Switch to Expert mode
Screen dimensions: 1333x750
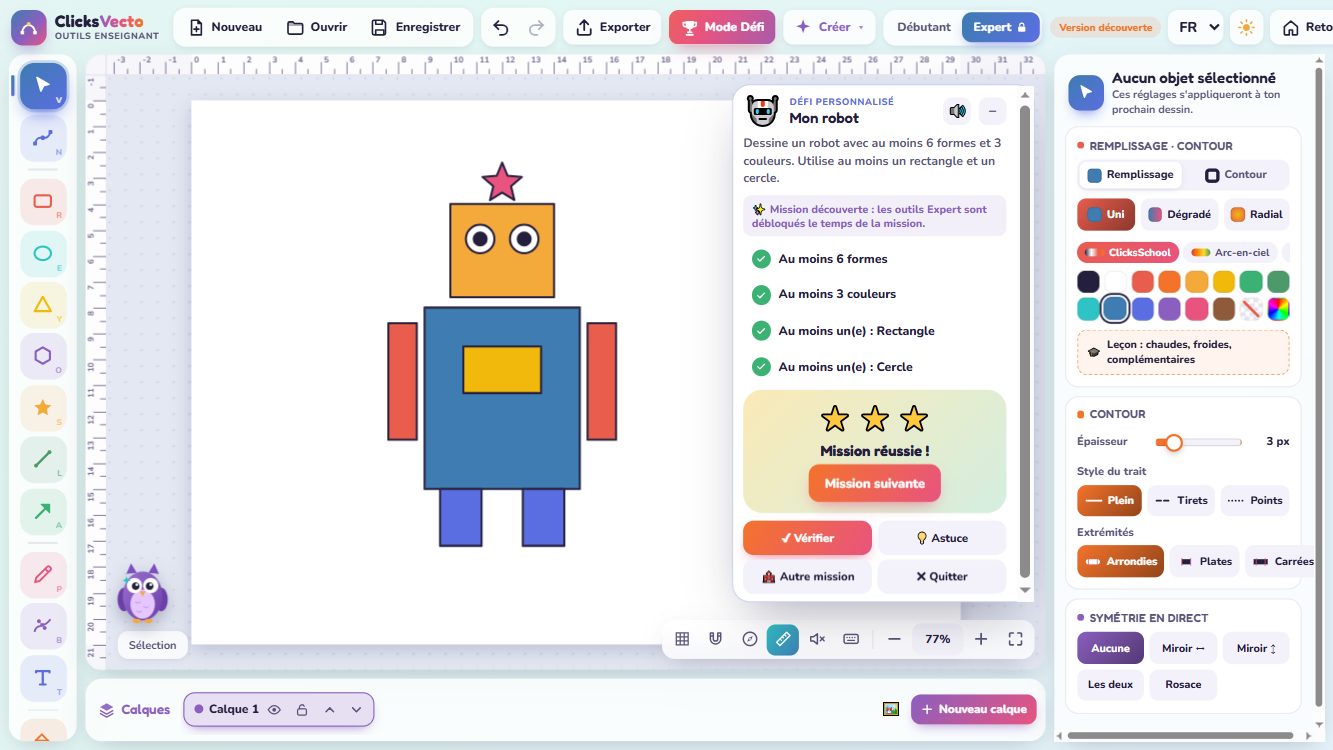point(1000,27)
